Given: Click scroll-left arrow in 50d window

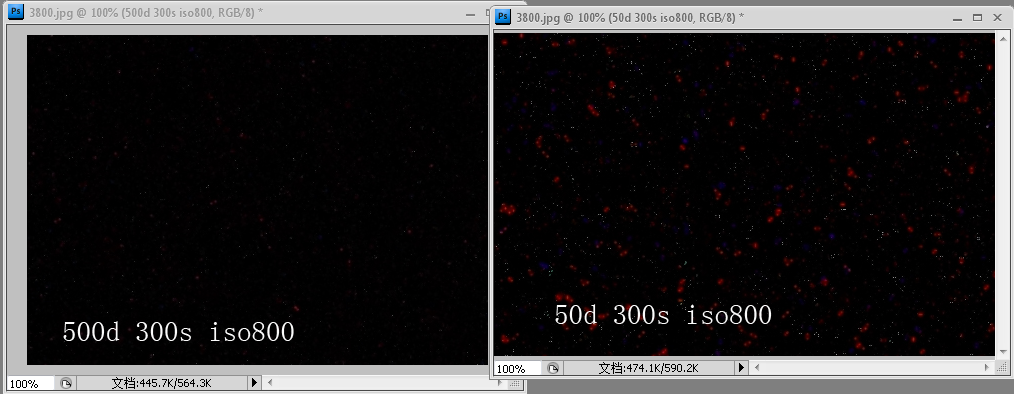Looking at the screenshot, I should [x=757, y=367].
